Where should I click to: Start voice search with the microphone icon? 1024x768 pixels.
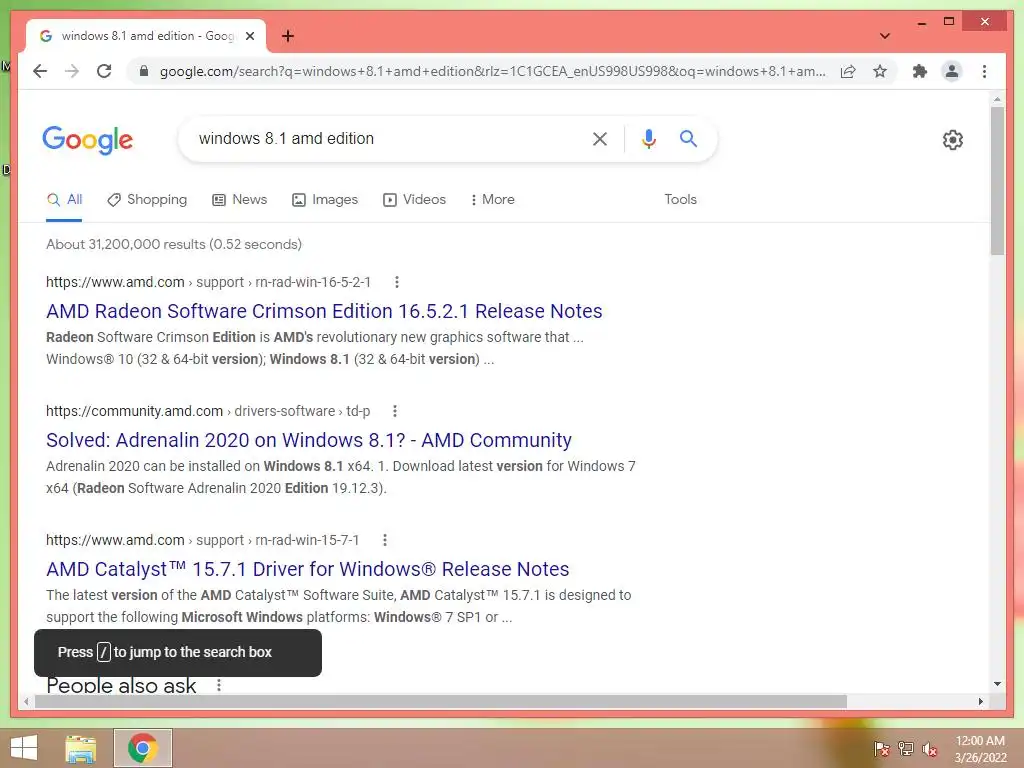click(x=648, y=138)
